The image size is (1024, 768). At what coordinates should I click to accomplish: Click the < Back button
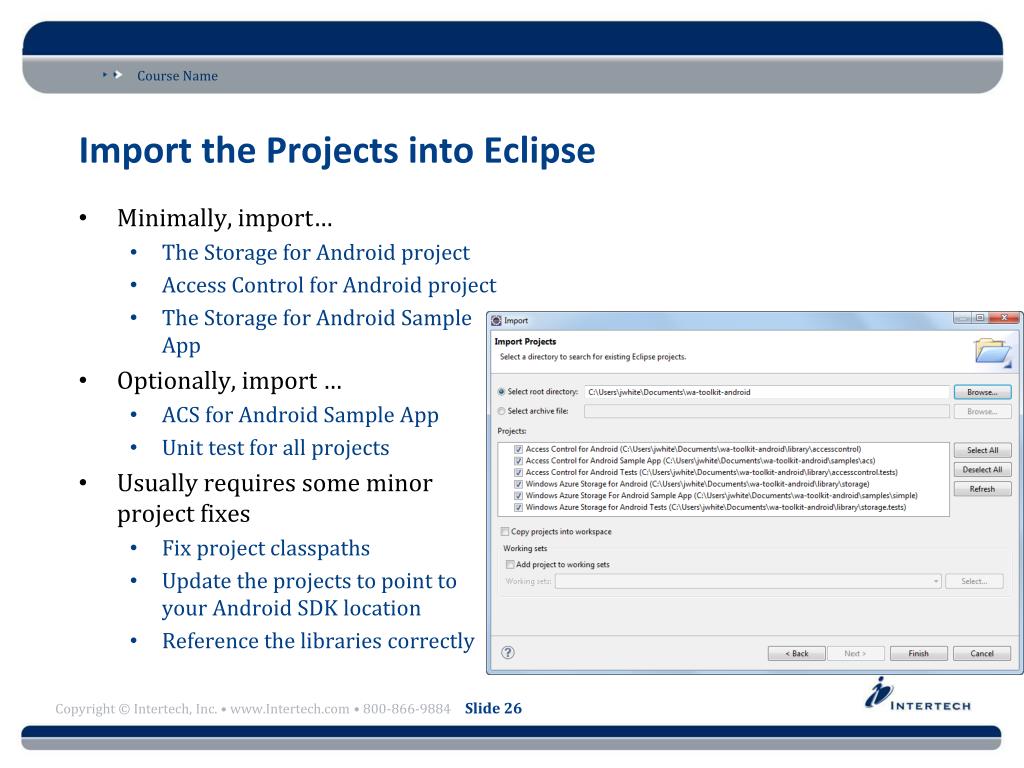[797, 653]
